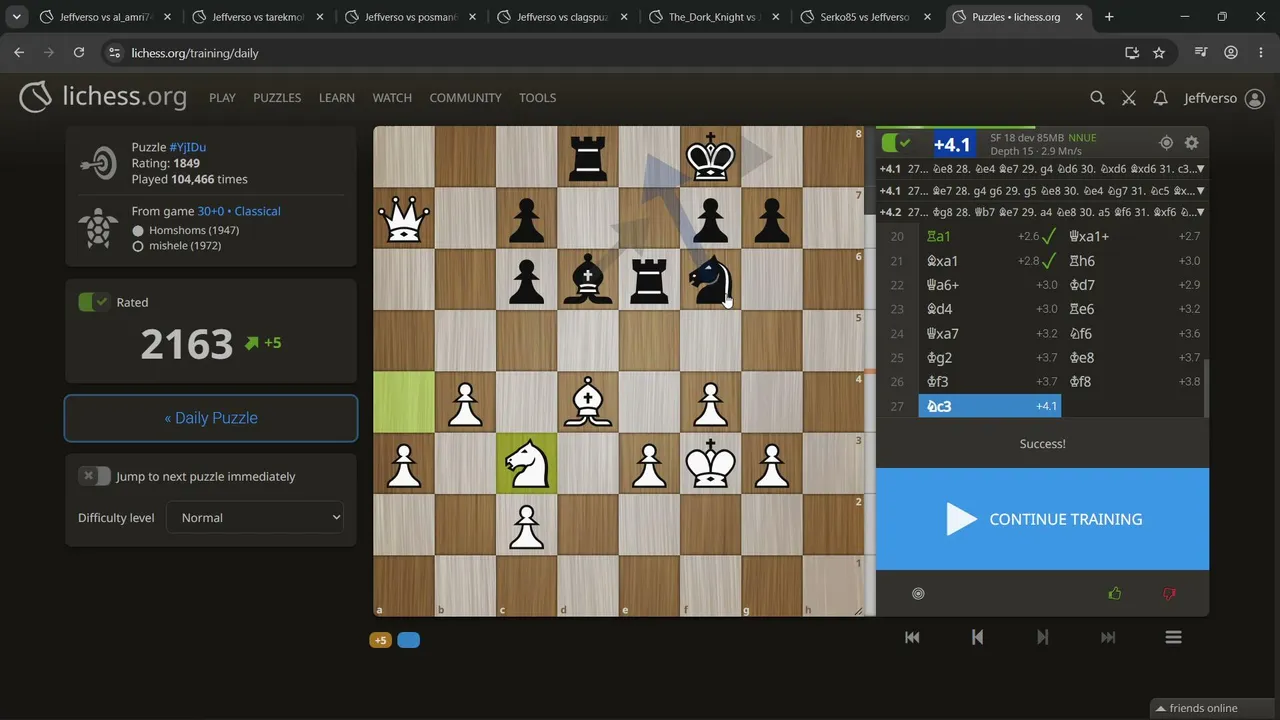The image size is (1280, 720).
Task: Open the Difficulty level dropdown
Action: [255, 517]
